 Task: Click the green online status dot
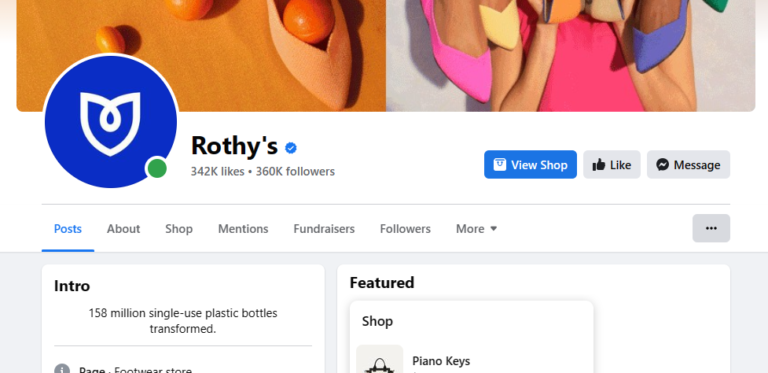(157, 169)
